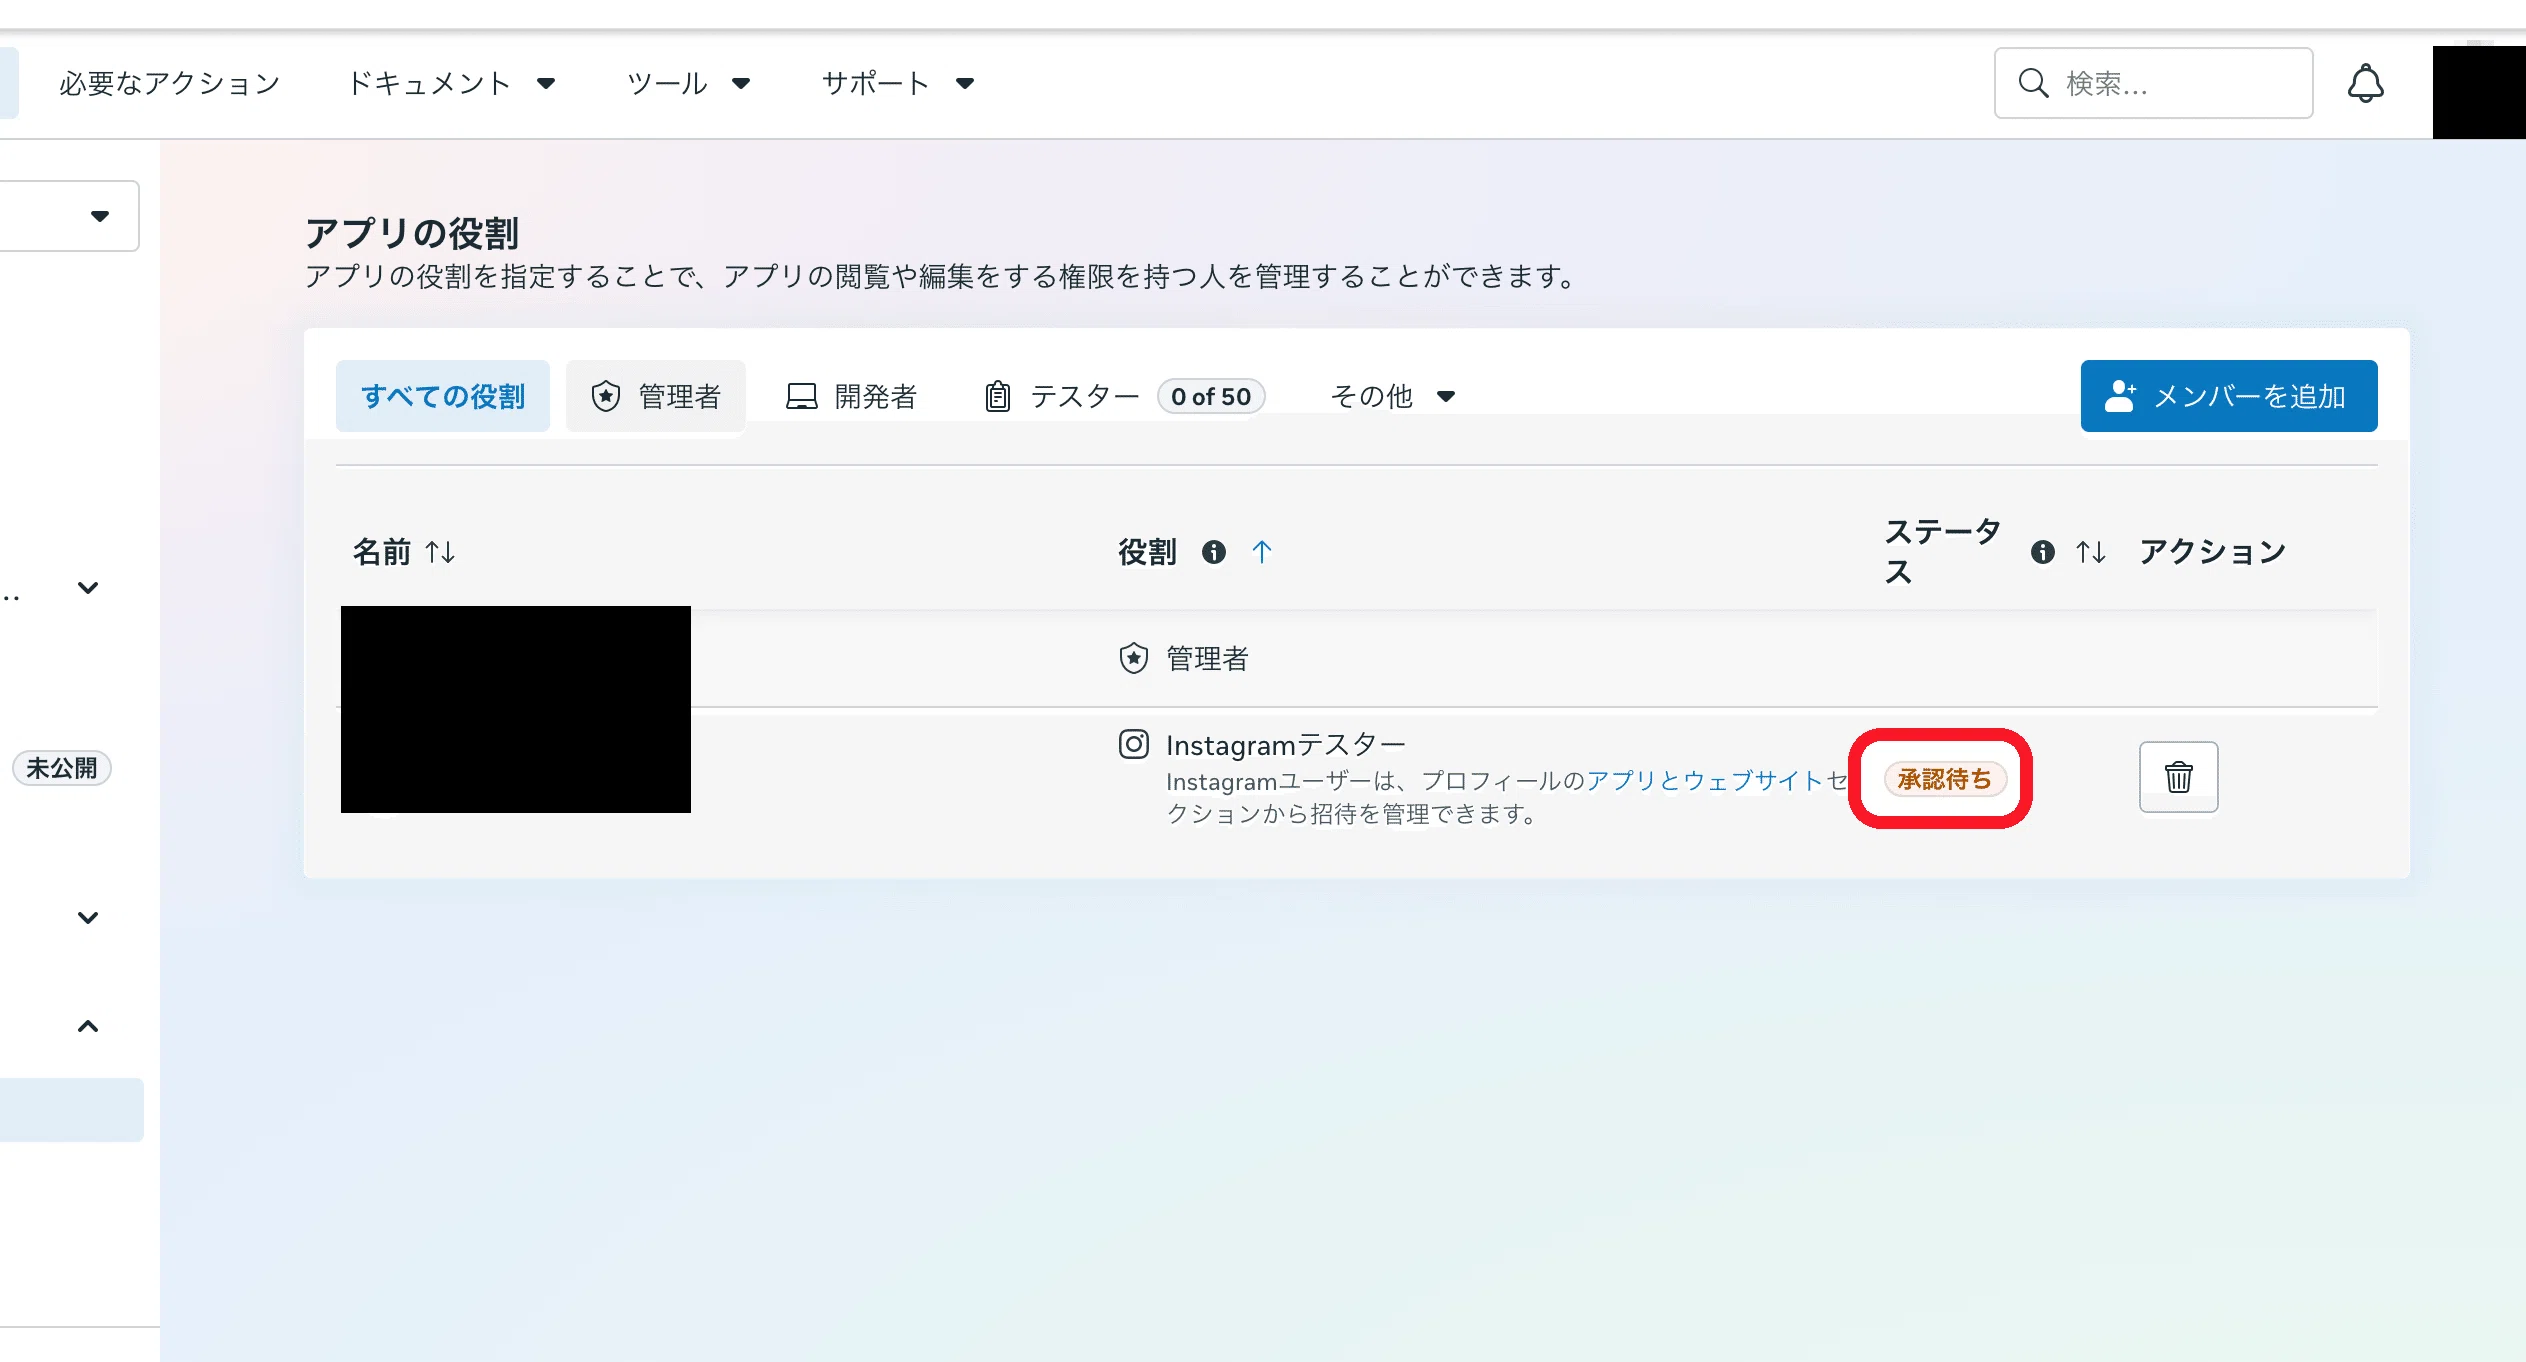Image resolution: width=2526 pixels, height=1362 pixels.
Task: Click the アプリの役割 page heading
Action: pos(411,233)
